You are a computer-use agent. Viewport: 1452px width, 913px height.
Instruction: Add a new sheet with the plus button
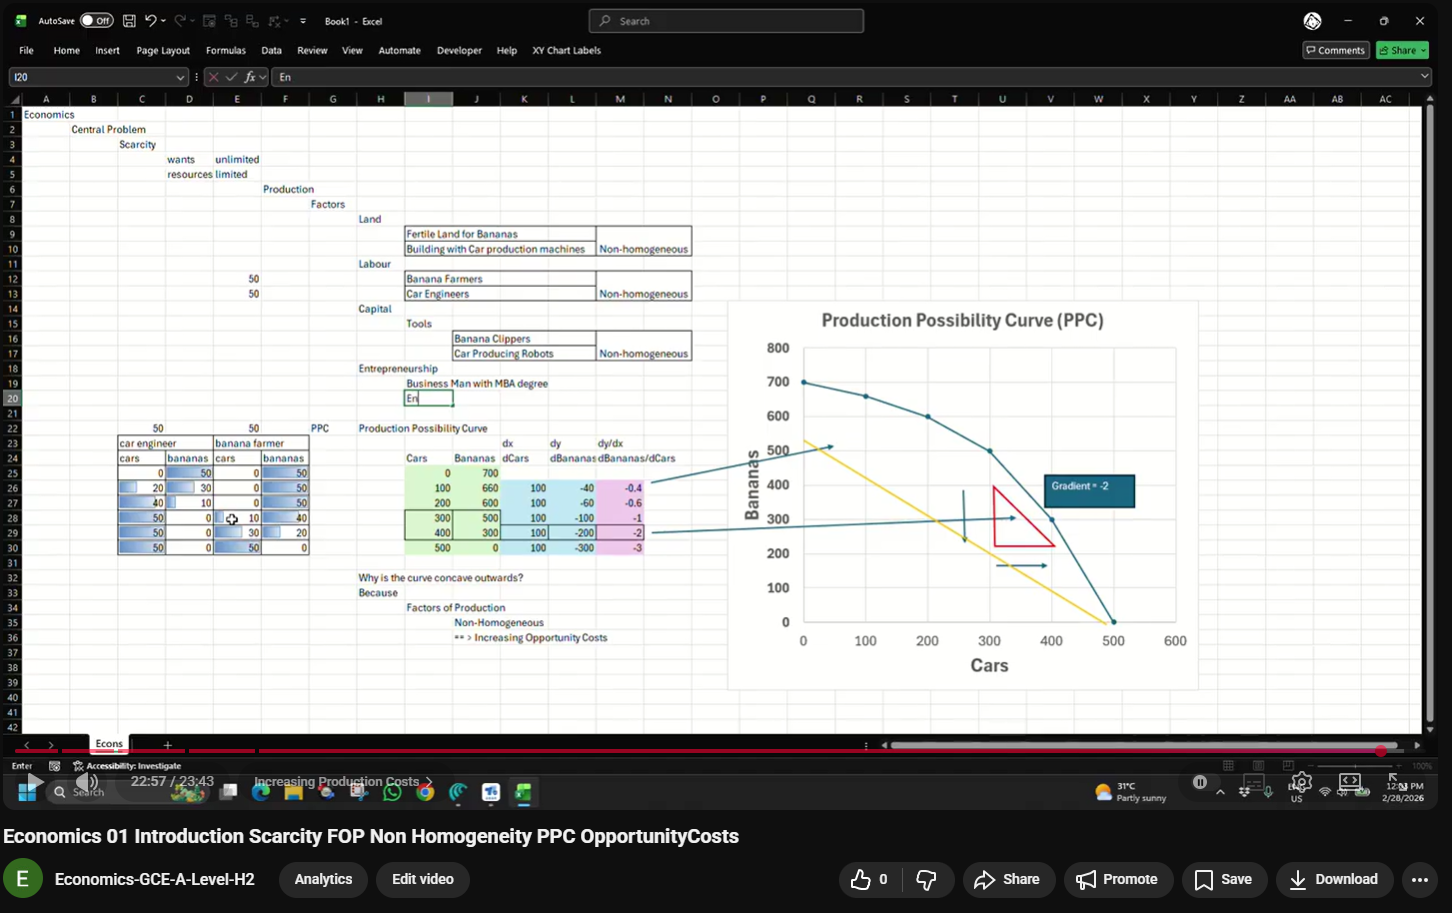click(x=167, y=745)
